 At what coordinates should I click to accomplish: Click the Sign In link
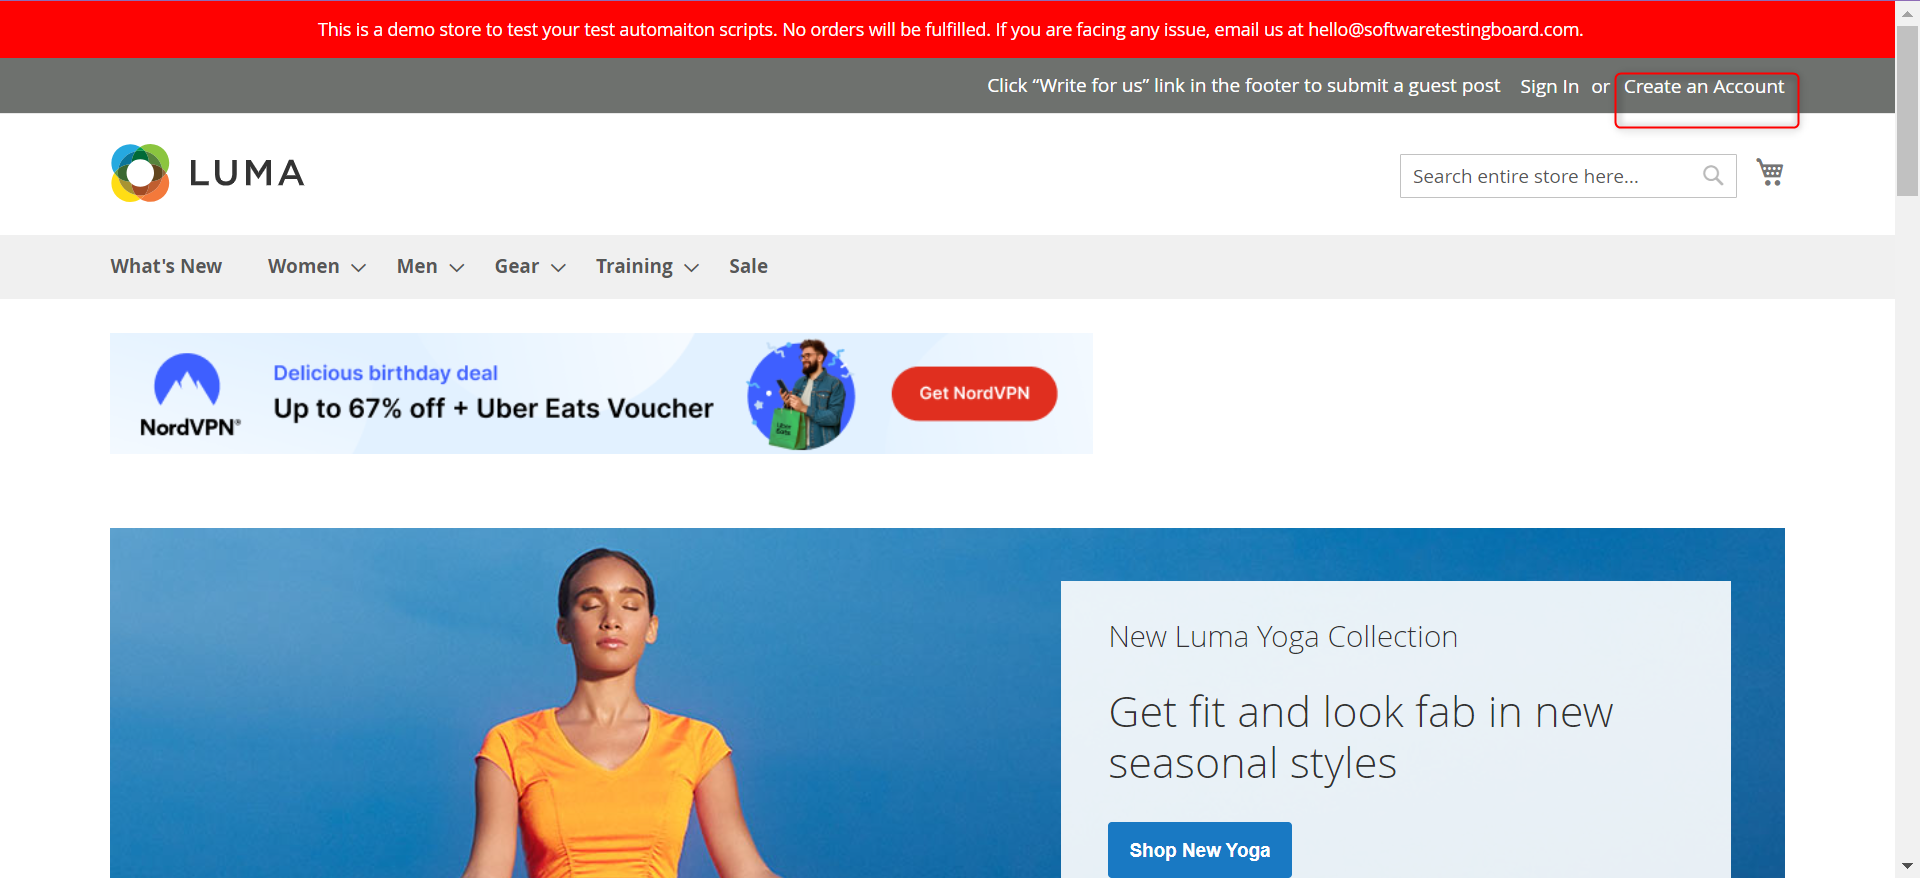[1549, 86]
